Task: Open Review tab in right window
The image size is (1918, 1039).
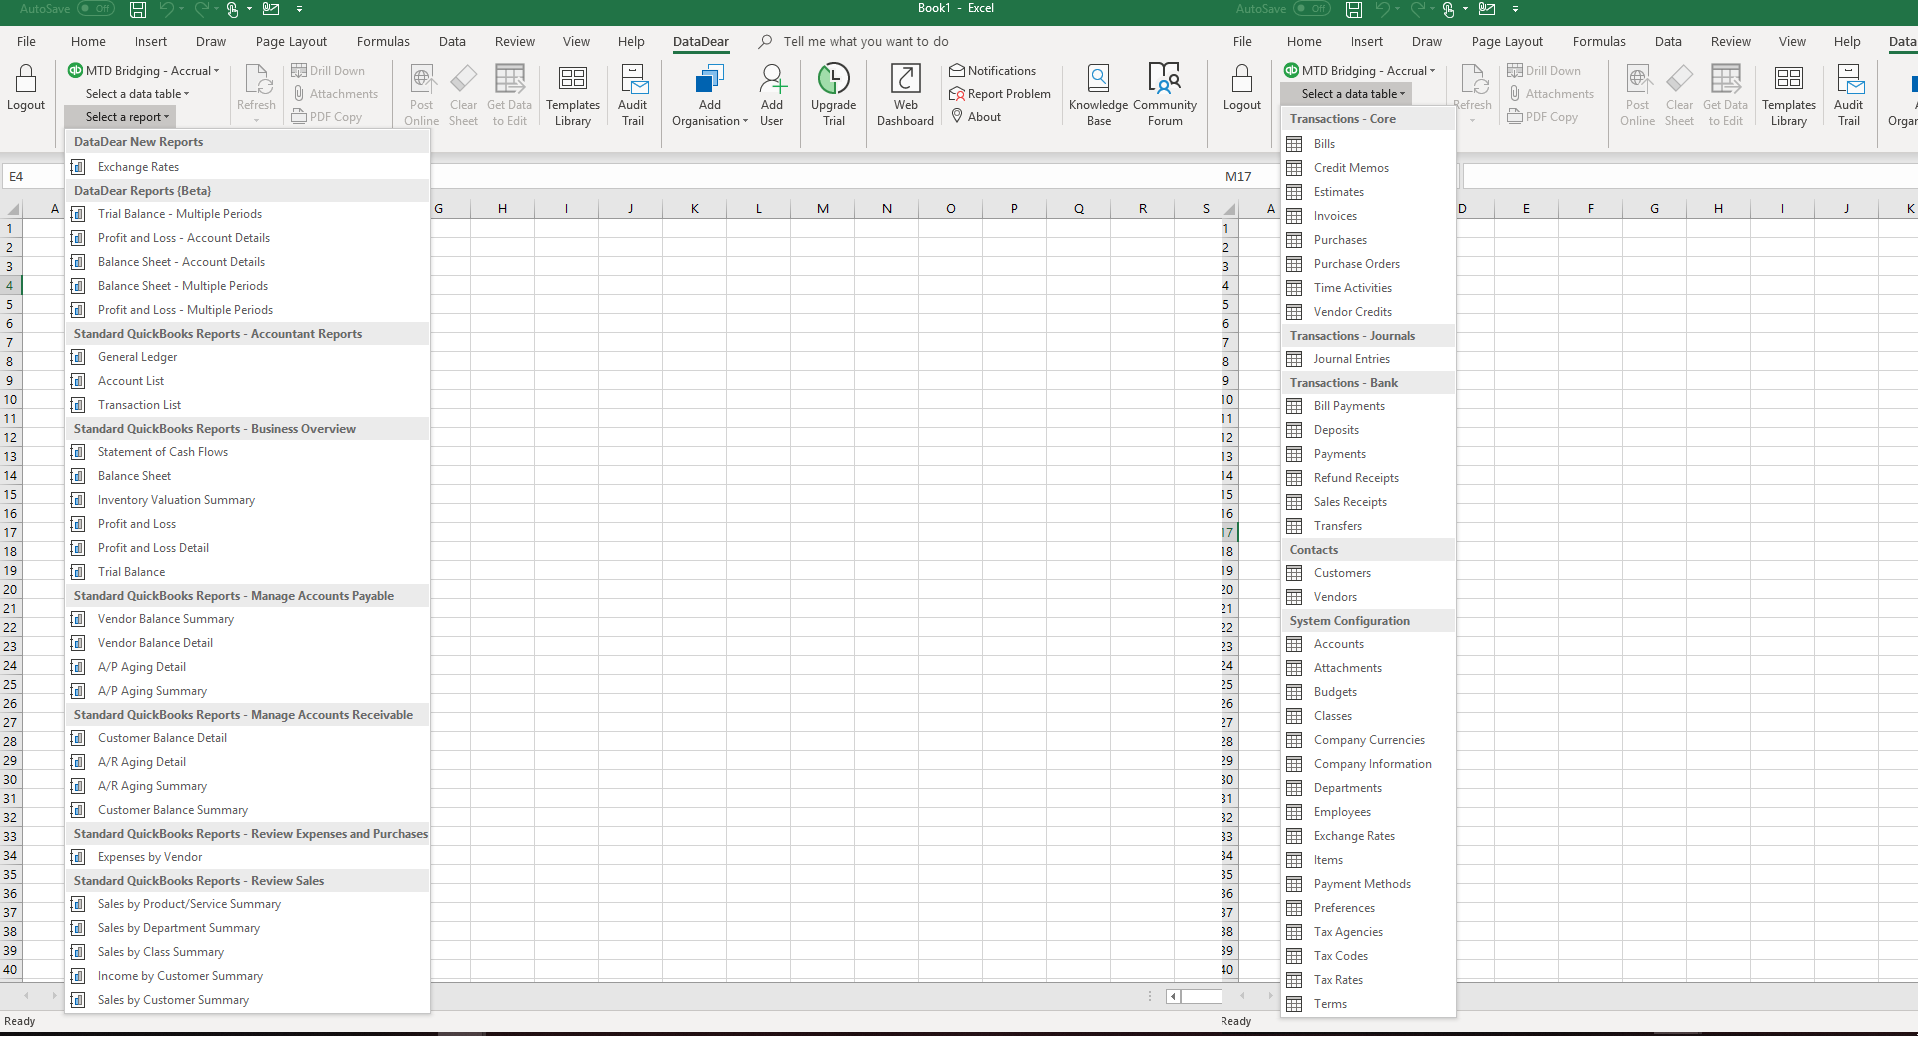Action: [1730, 42]
